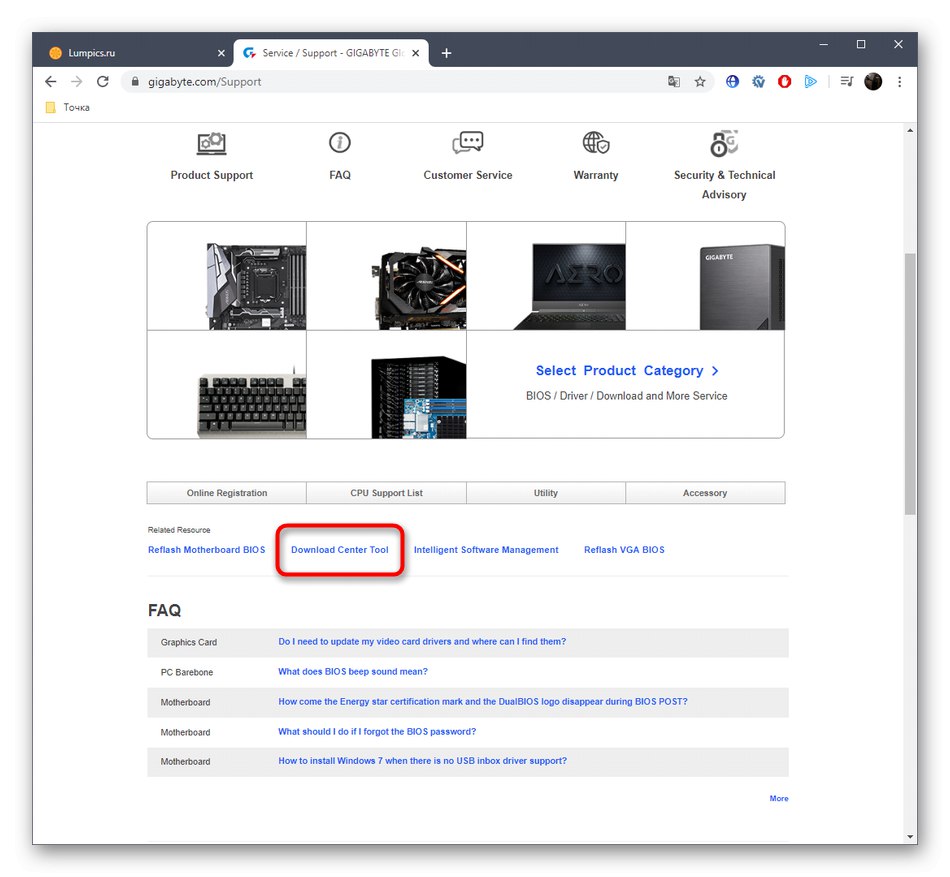950x877 pixels.
Task: Open install Windows 7 USB driver question
Action: coord(423,761)
